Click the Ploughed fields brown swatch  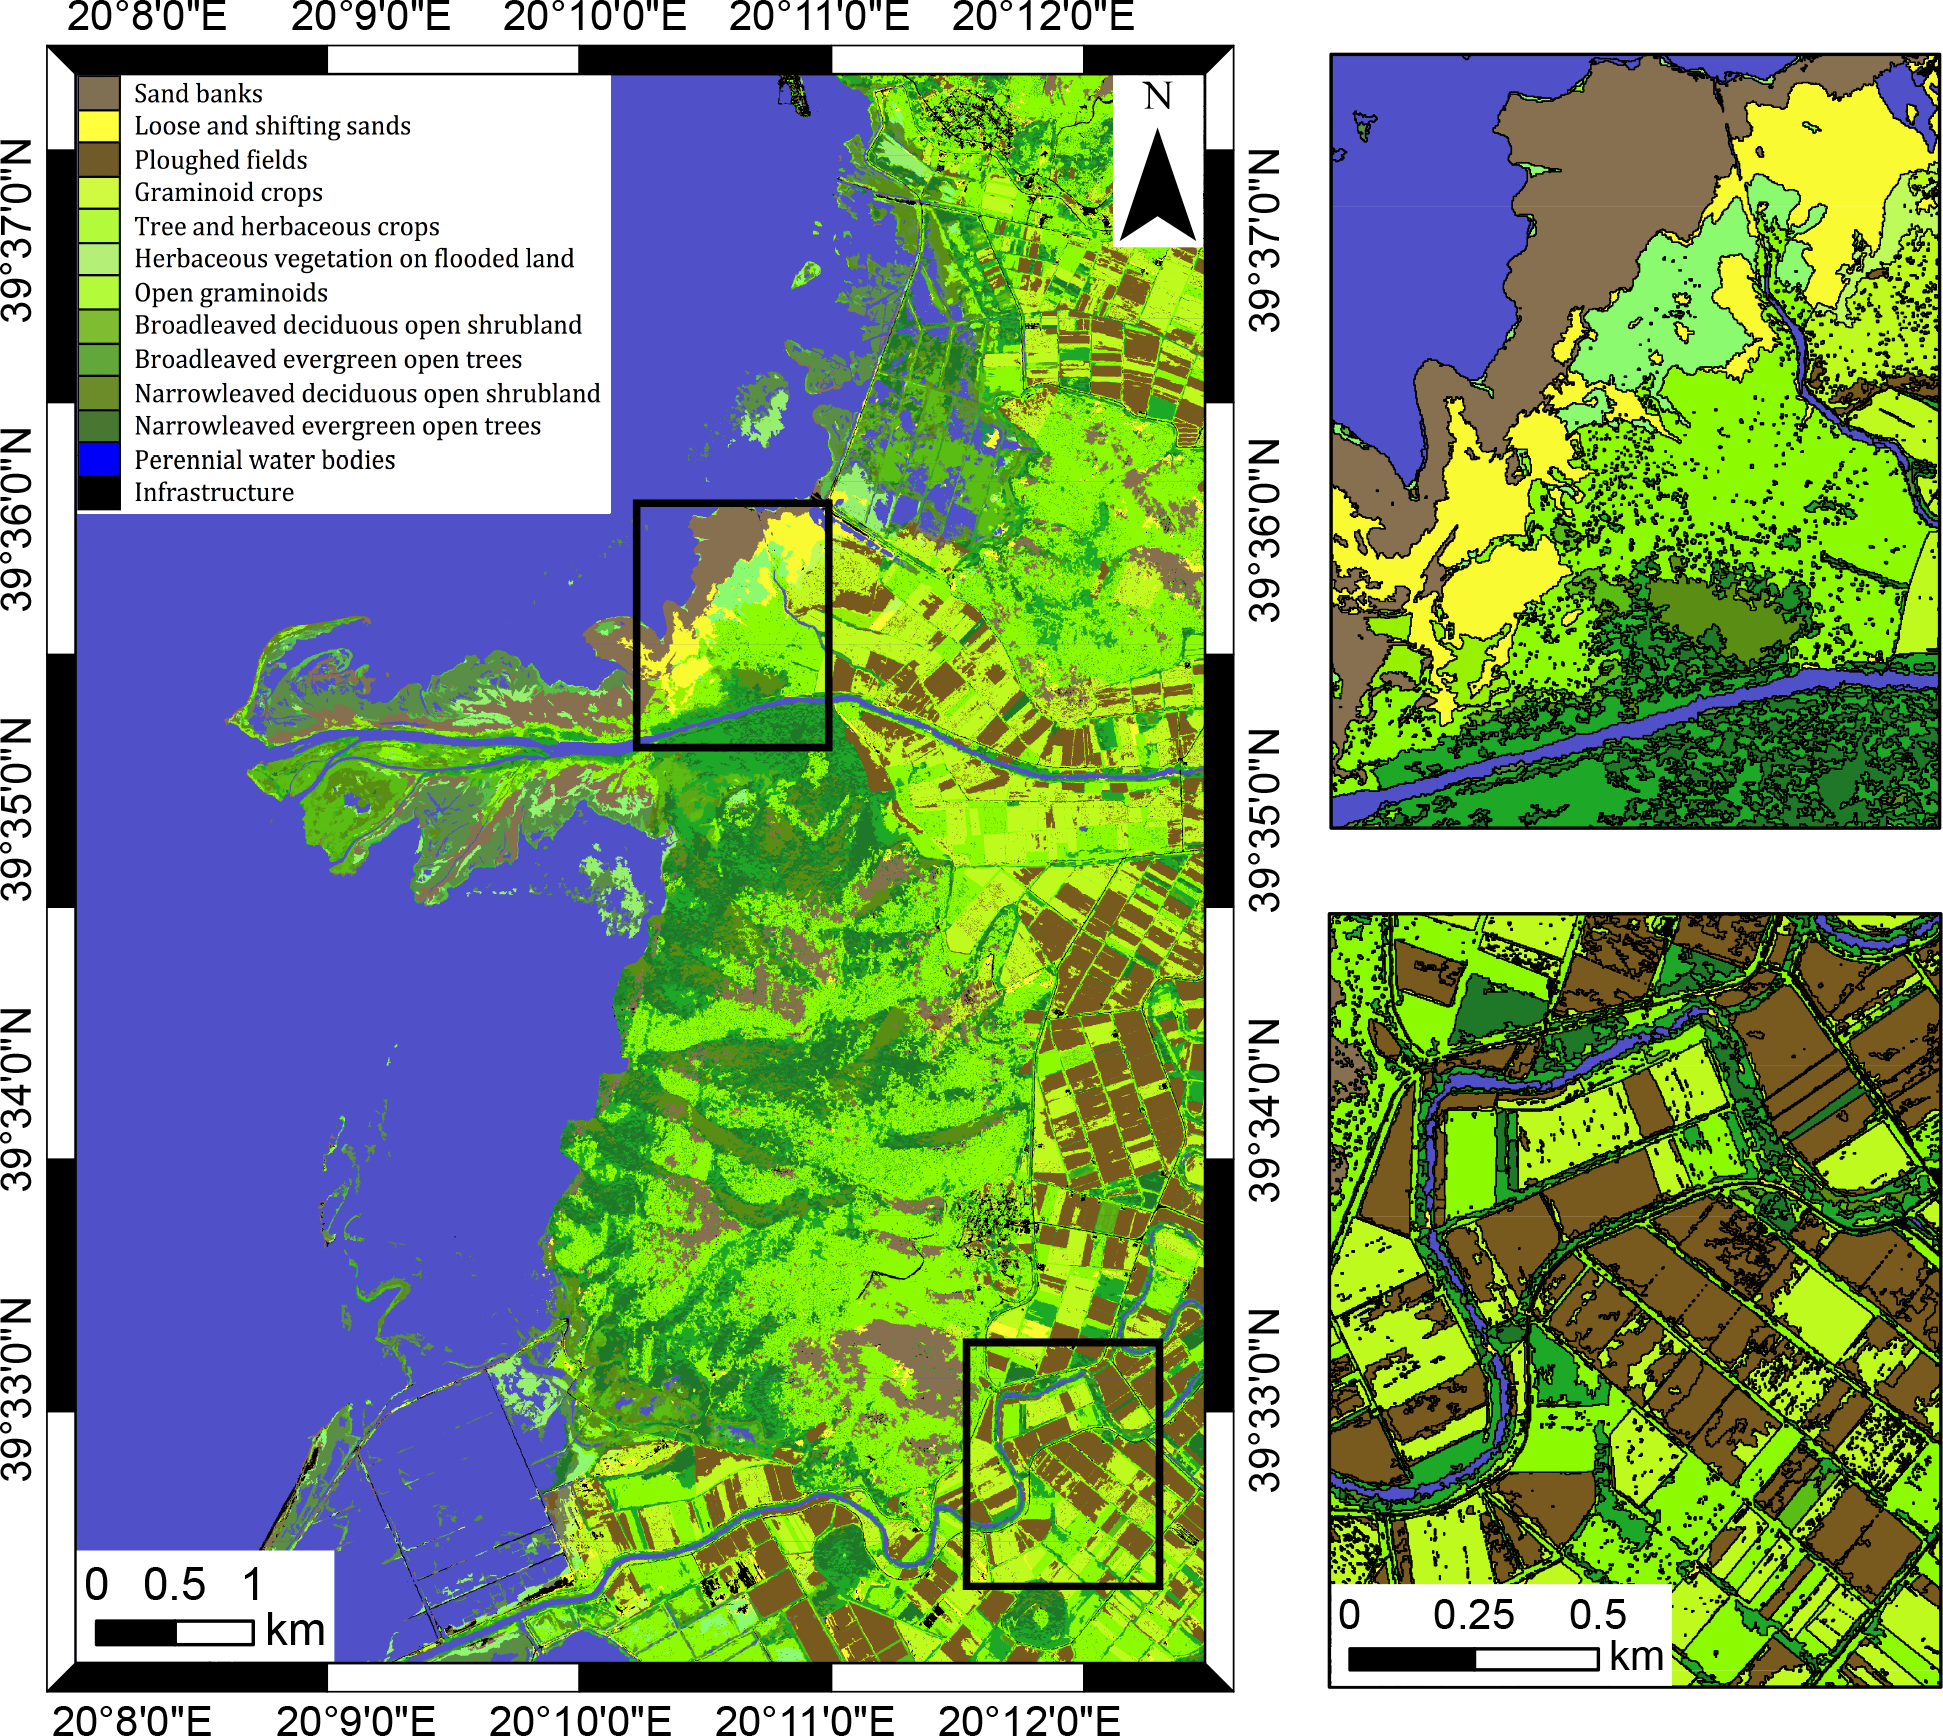coord(99,159)
